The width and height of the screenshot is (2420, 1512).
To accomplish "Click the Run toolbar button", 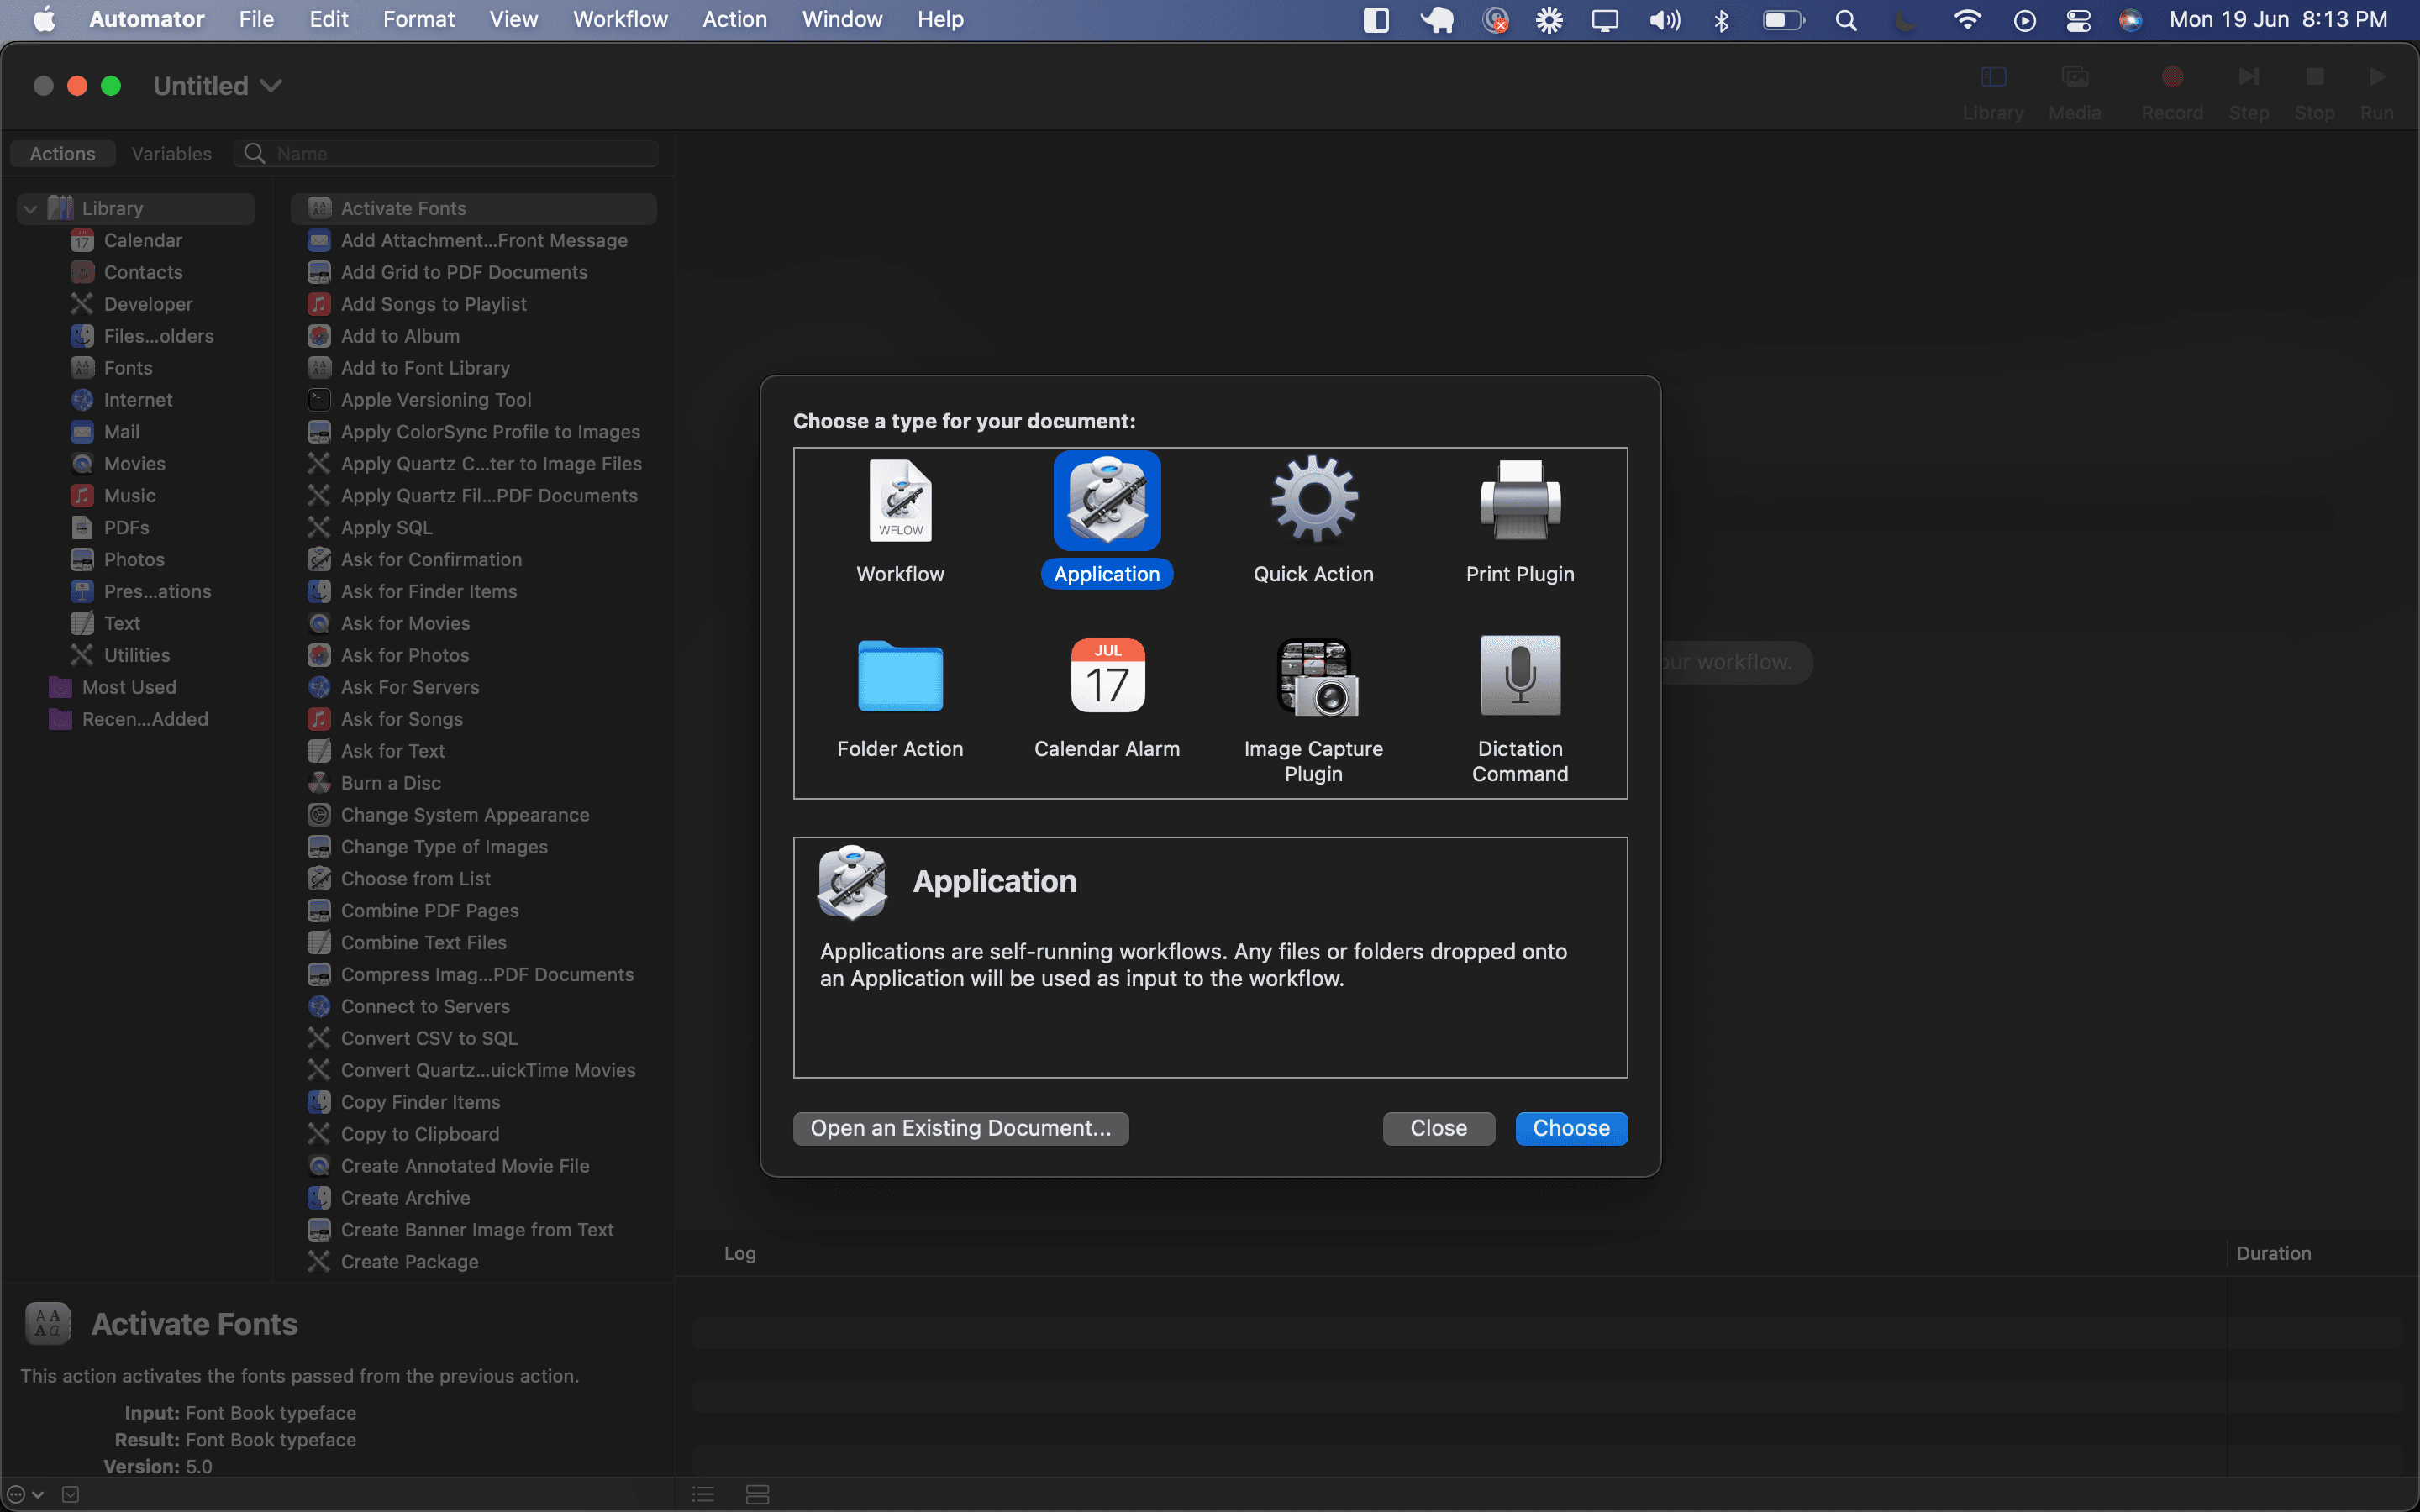I will click(x=2377, y=92).
